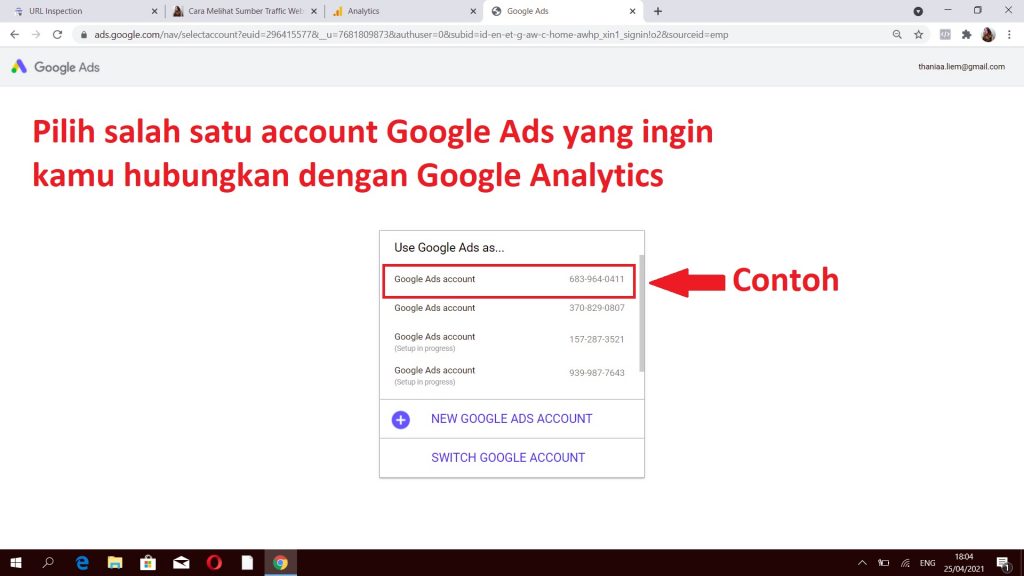Open the blank document taskbar icon
Screen dimensions: 1024x576
coord(247,562)
